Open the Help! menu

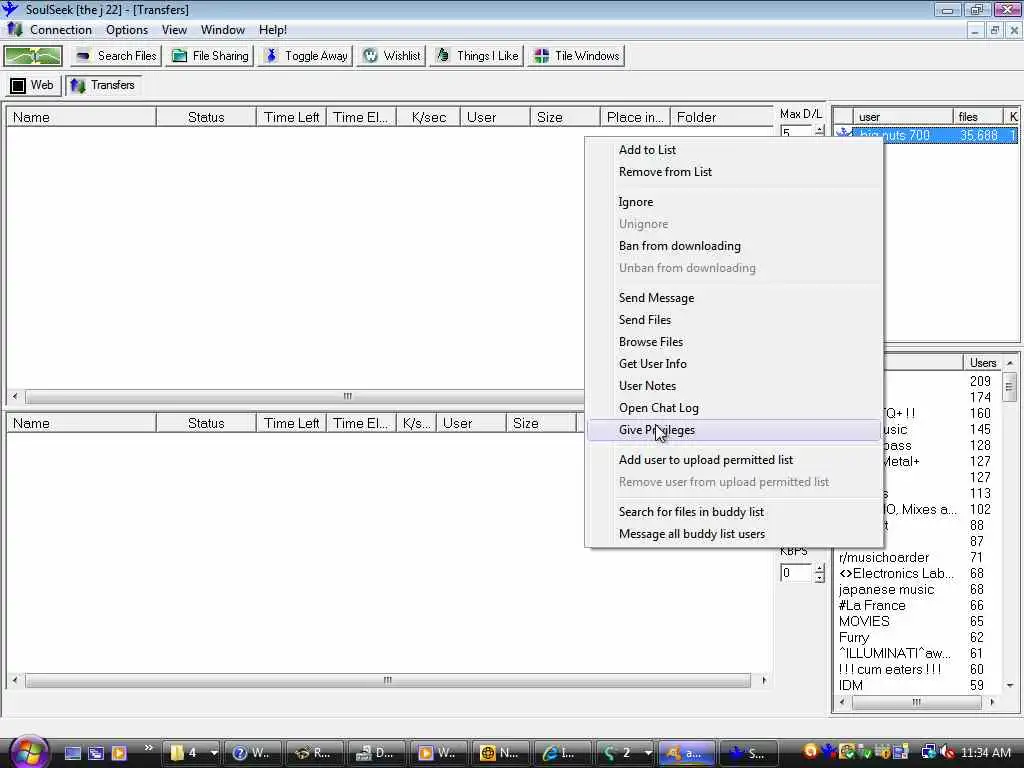point(272,30)
